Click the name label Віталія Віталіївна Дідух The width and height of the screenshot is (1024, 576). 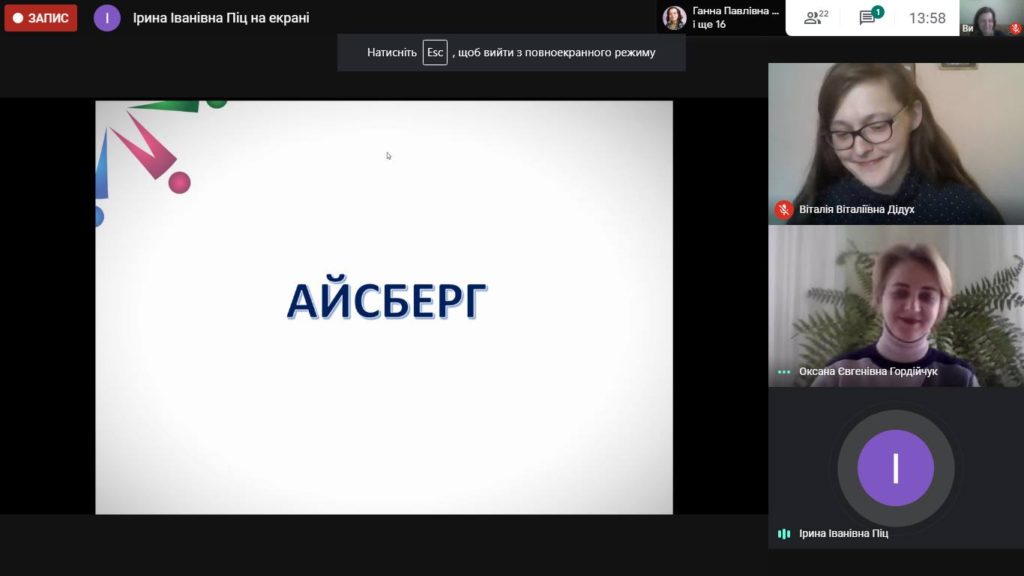856,210
